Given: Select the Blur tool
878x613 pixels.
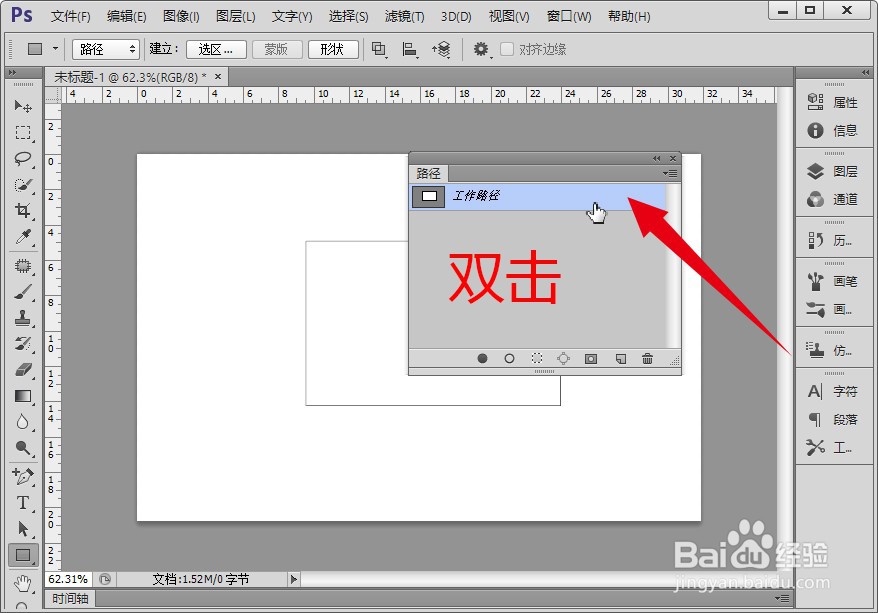Looking at the screenshot, I should point(23,422).
